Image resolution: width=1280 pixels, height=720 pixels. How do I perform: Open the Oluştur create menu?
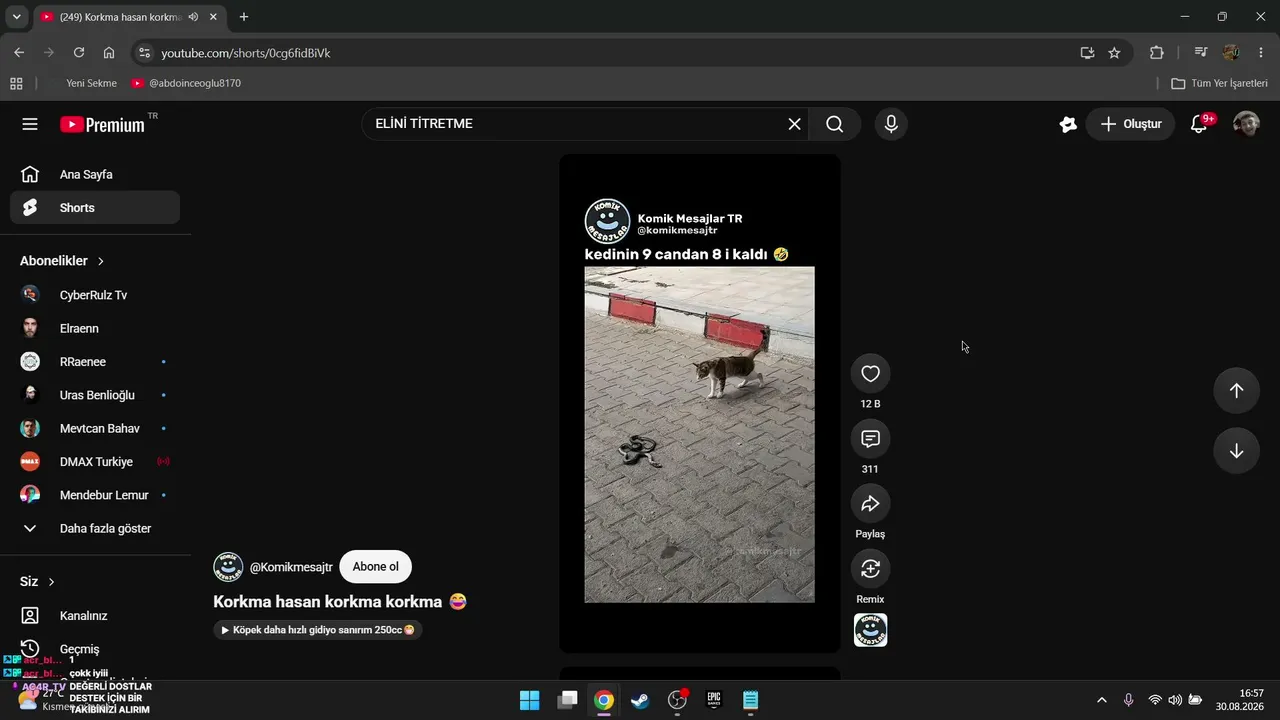tap(1130, 124)
